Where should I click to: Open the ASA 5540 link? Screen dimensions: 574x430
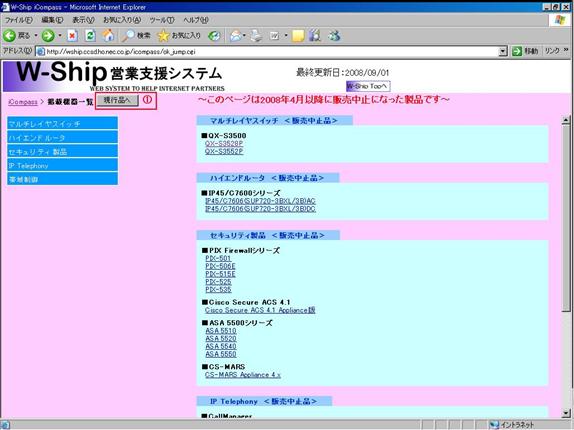pos(221,346)
